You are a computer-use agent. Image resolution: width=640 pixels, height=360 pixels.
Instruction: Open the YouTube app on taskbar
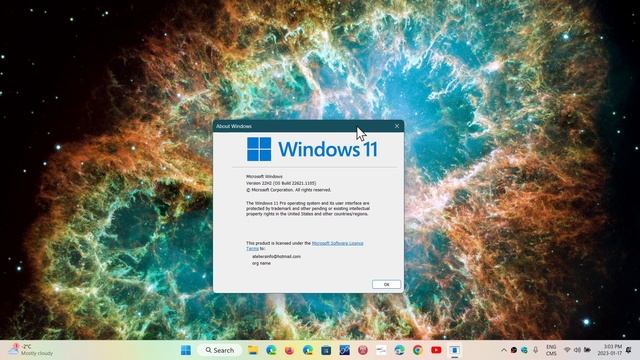436,350
